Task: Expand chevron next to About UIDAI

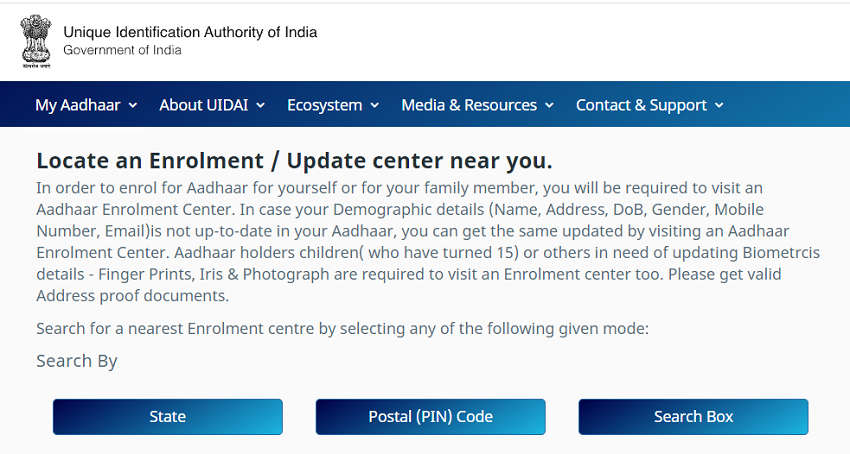Action: click(x=261, y=105)
